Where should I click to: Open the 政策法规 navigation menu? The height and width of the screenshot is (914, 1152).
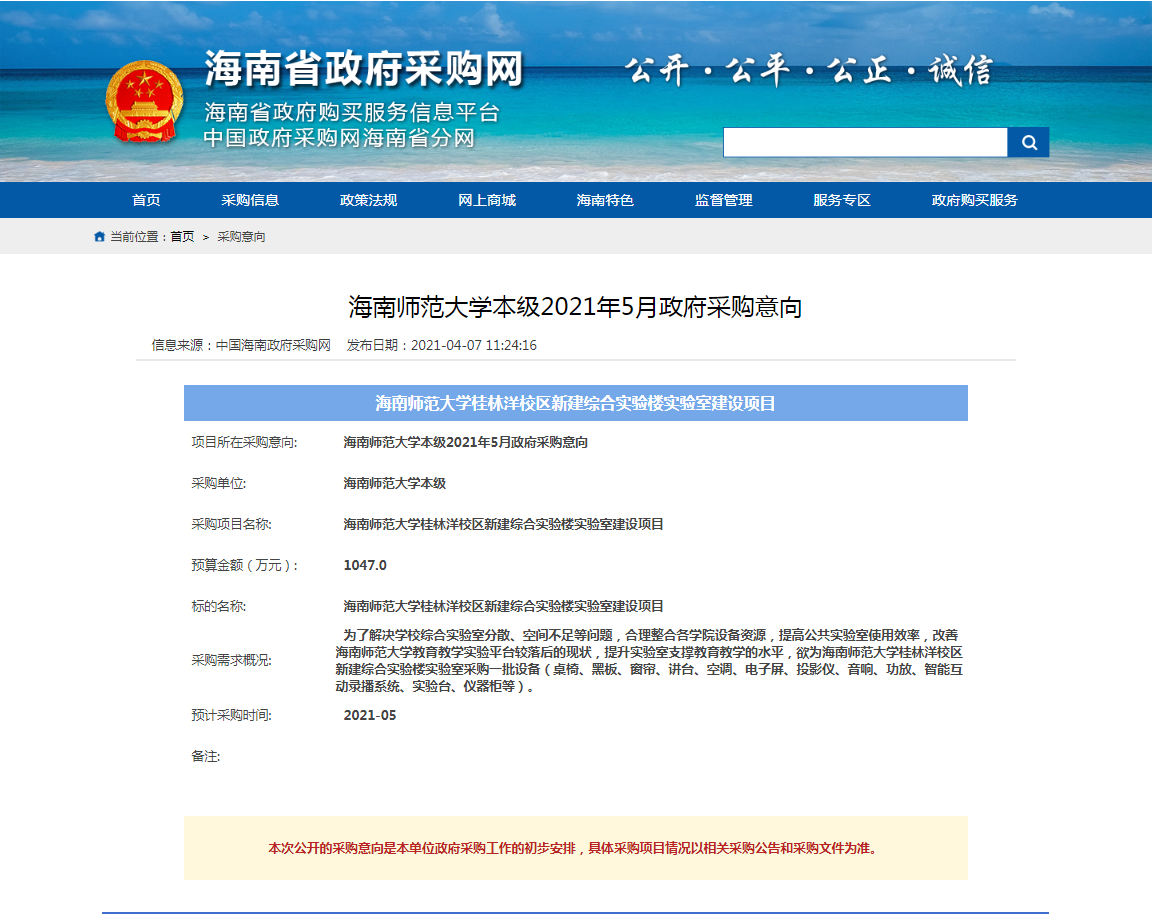point(368,200)
